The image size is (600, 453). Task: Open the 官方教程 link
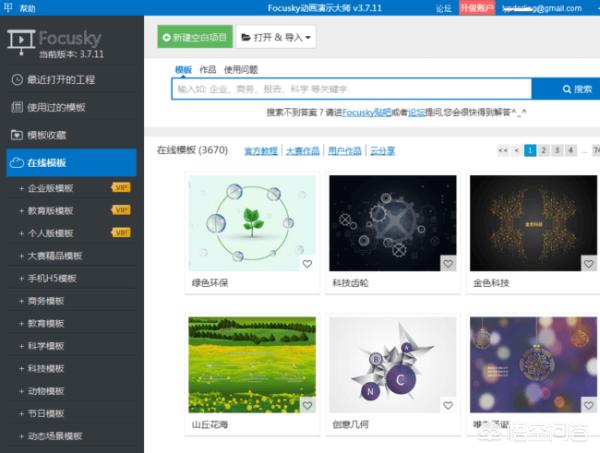[x=261, y=151]
